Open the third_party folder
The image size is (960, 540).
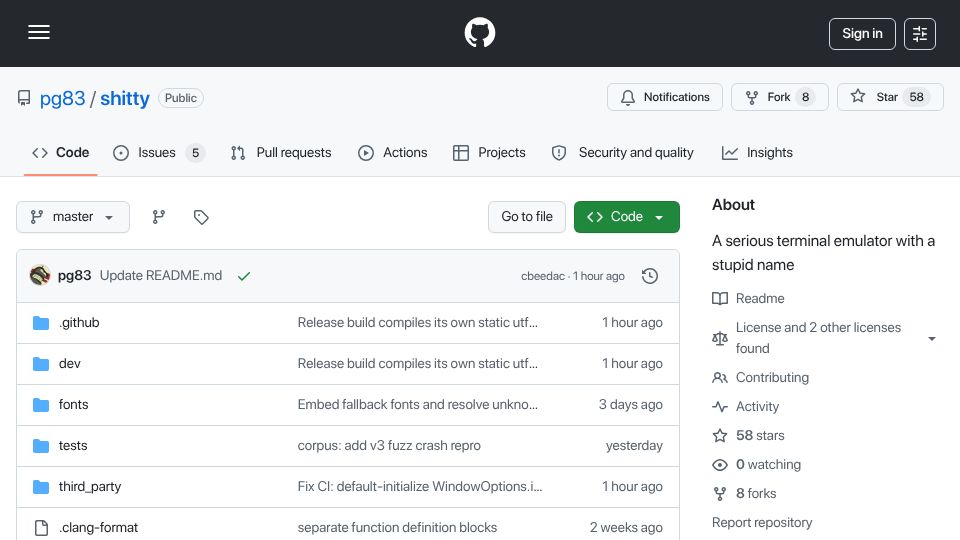tap(90, 487)
